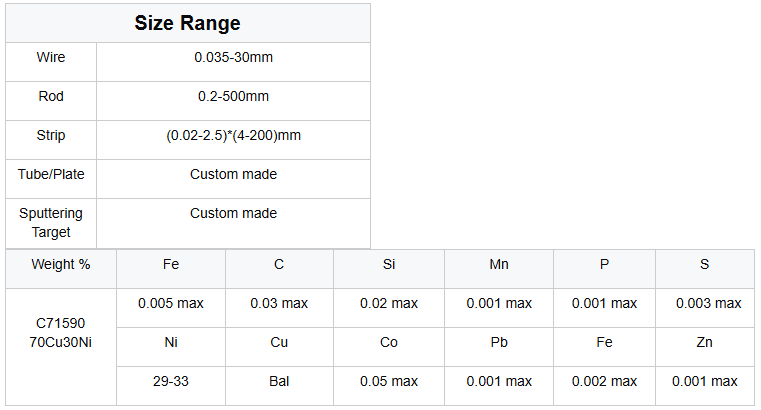The image size is (761, 410).
Task: Select the 29-33 nickel content value
Action: [171, 382]
